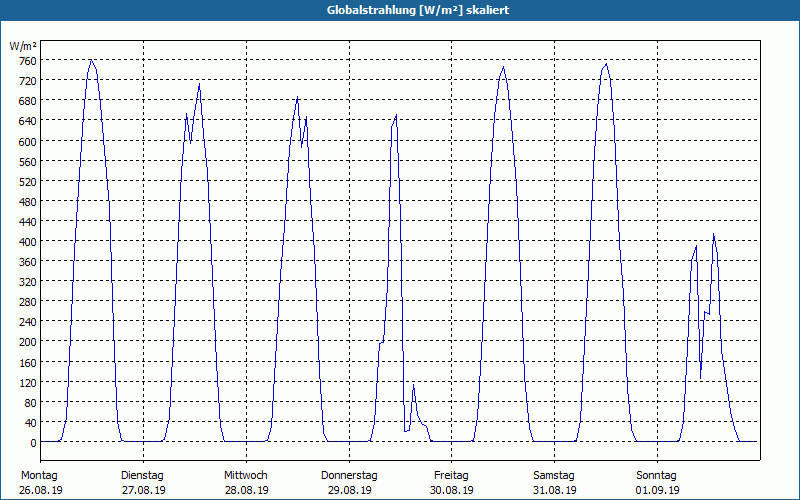The height and width of the screenshot is (500, 800).
Task: Click the '01.09.19' date label
Action: [x=657, y=490]
